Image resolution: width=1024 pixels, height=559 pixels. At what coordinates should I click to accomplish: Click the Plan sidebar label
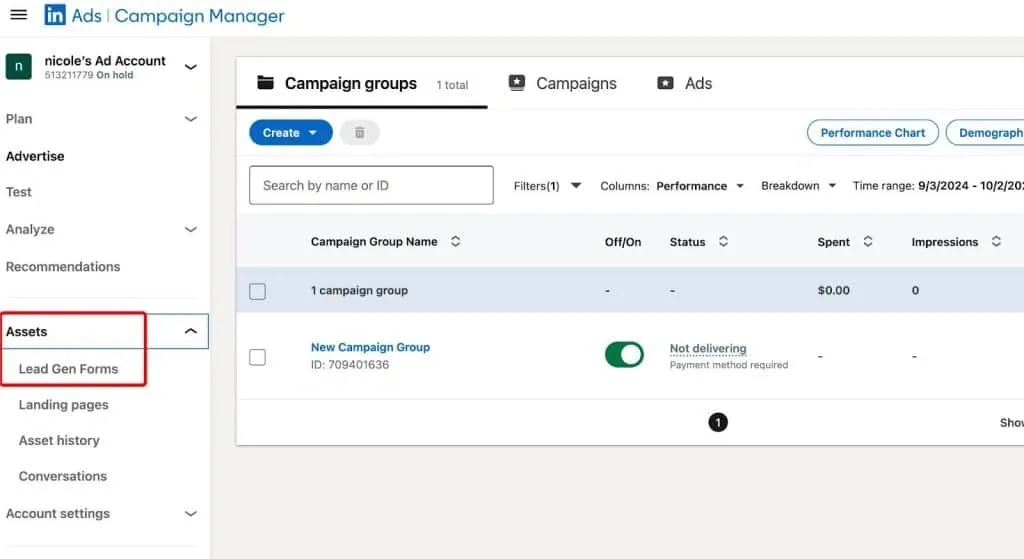click(x=19, y=119)
